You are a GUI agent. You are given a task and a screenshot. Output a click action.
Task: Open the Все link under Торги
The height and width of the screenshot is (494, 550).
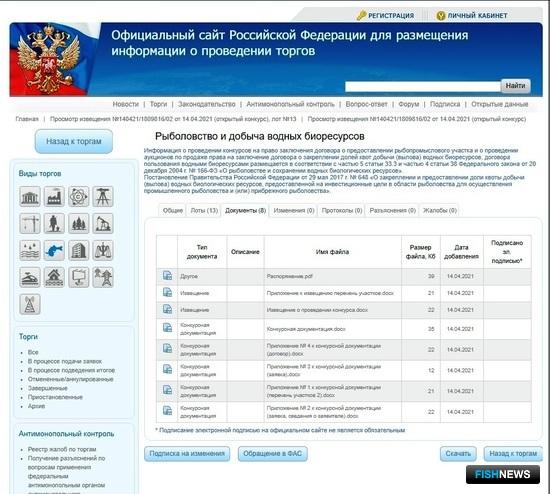[33, 352]
